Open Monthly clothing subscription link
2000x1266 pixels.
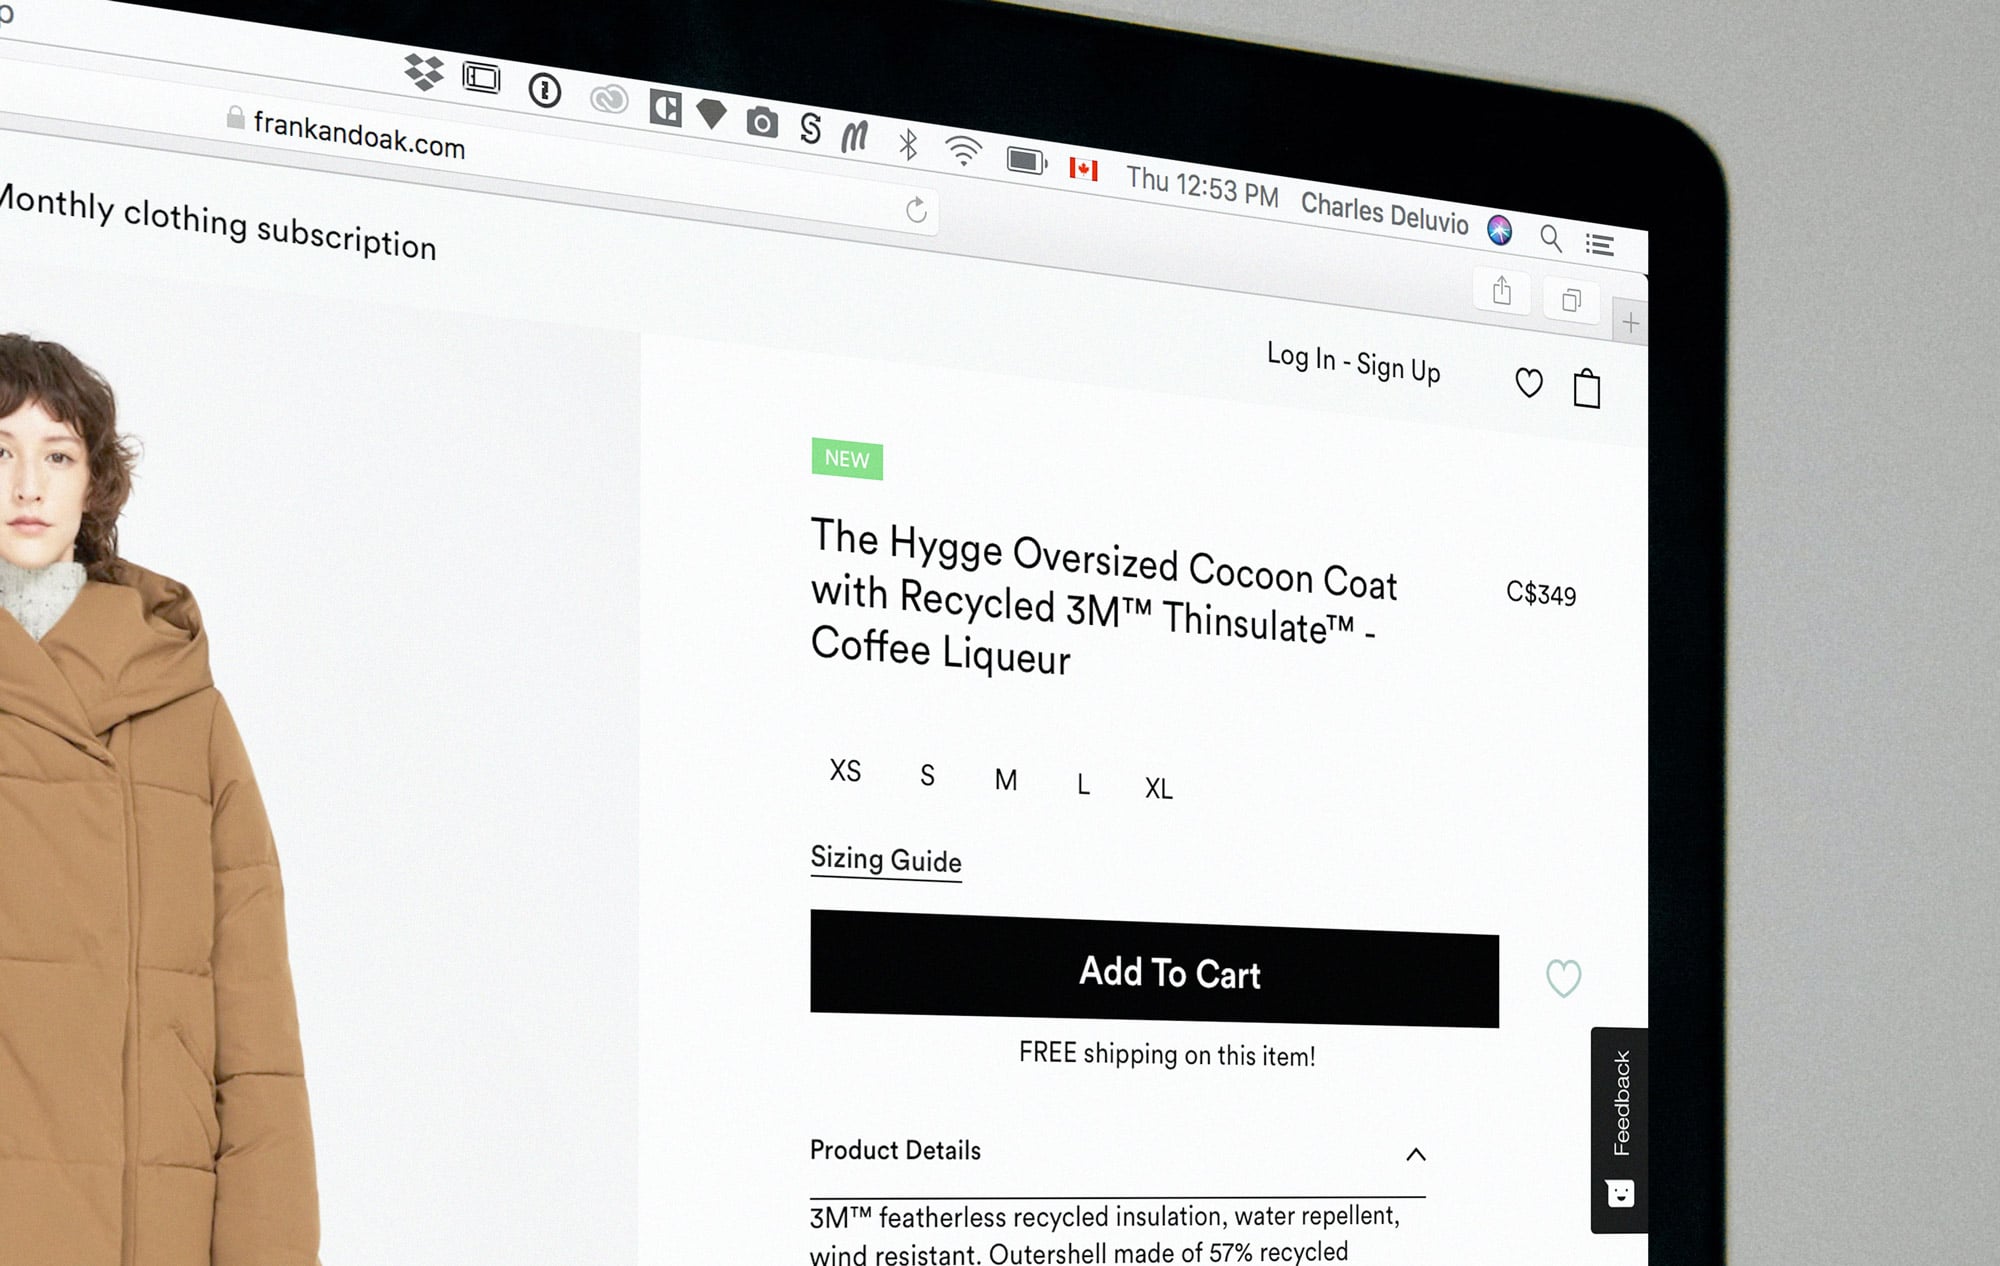[x=218, y=222]
